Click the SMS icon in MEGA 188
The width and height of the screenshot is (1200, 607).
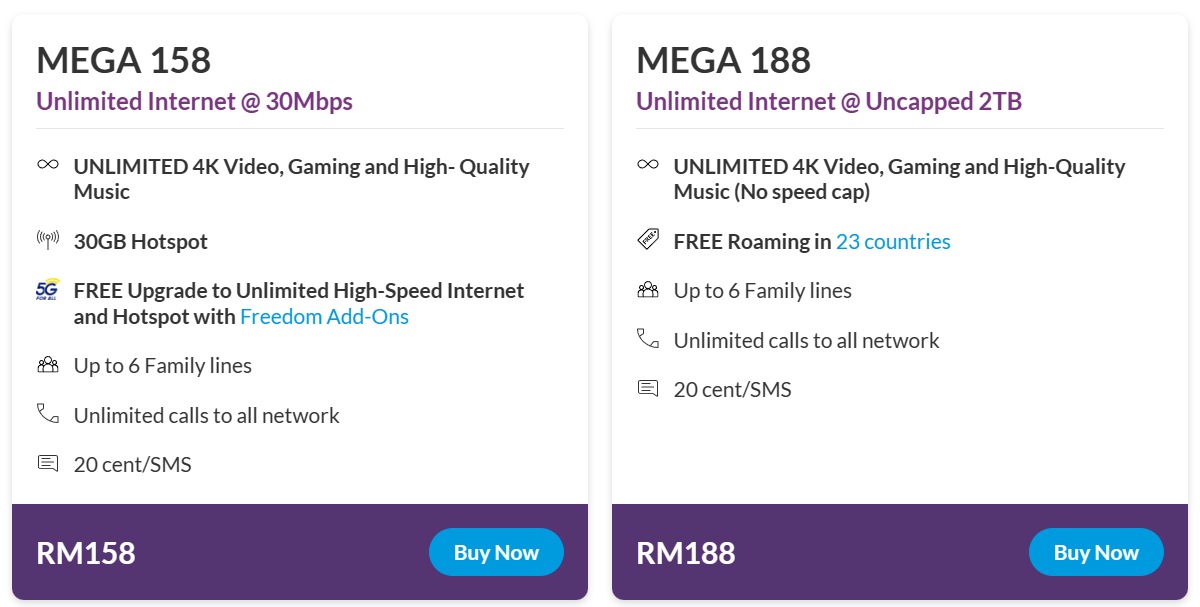648,388
